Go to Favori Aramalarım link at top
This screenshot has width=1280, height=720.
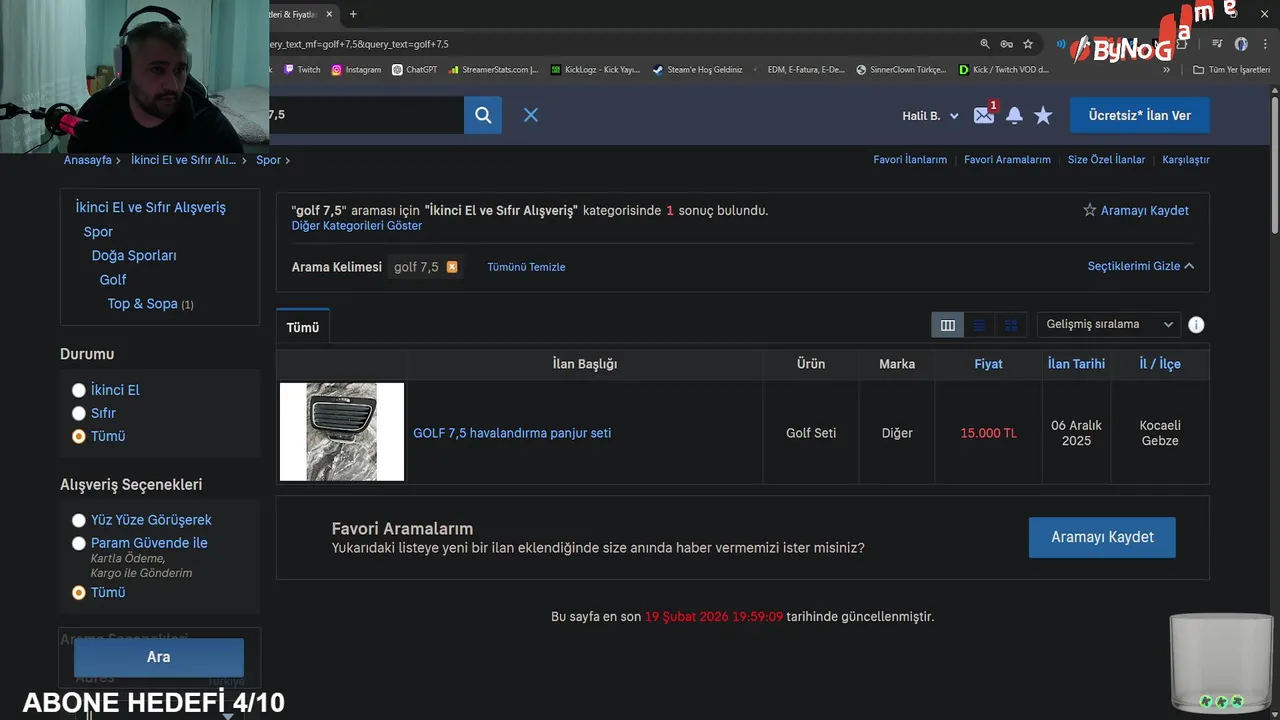pyautogui.click(x=1007, y=160)
